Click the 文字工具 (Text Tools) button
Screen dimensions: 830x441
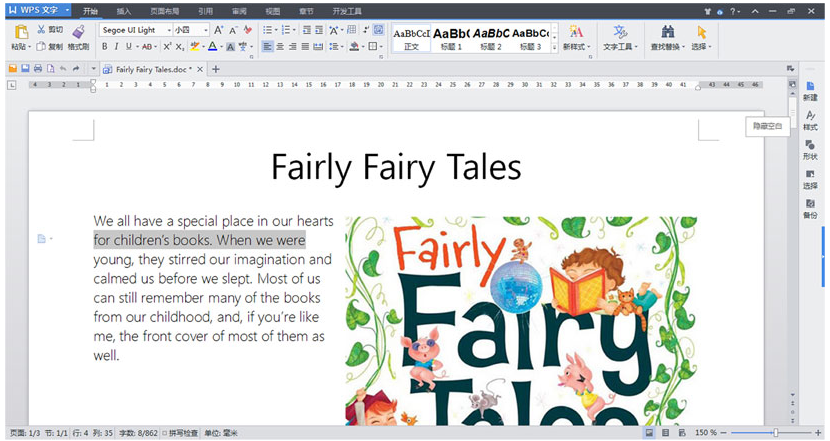620,37
